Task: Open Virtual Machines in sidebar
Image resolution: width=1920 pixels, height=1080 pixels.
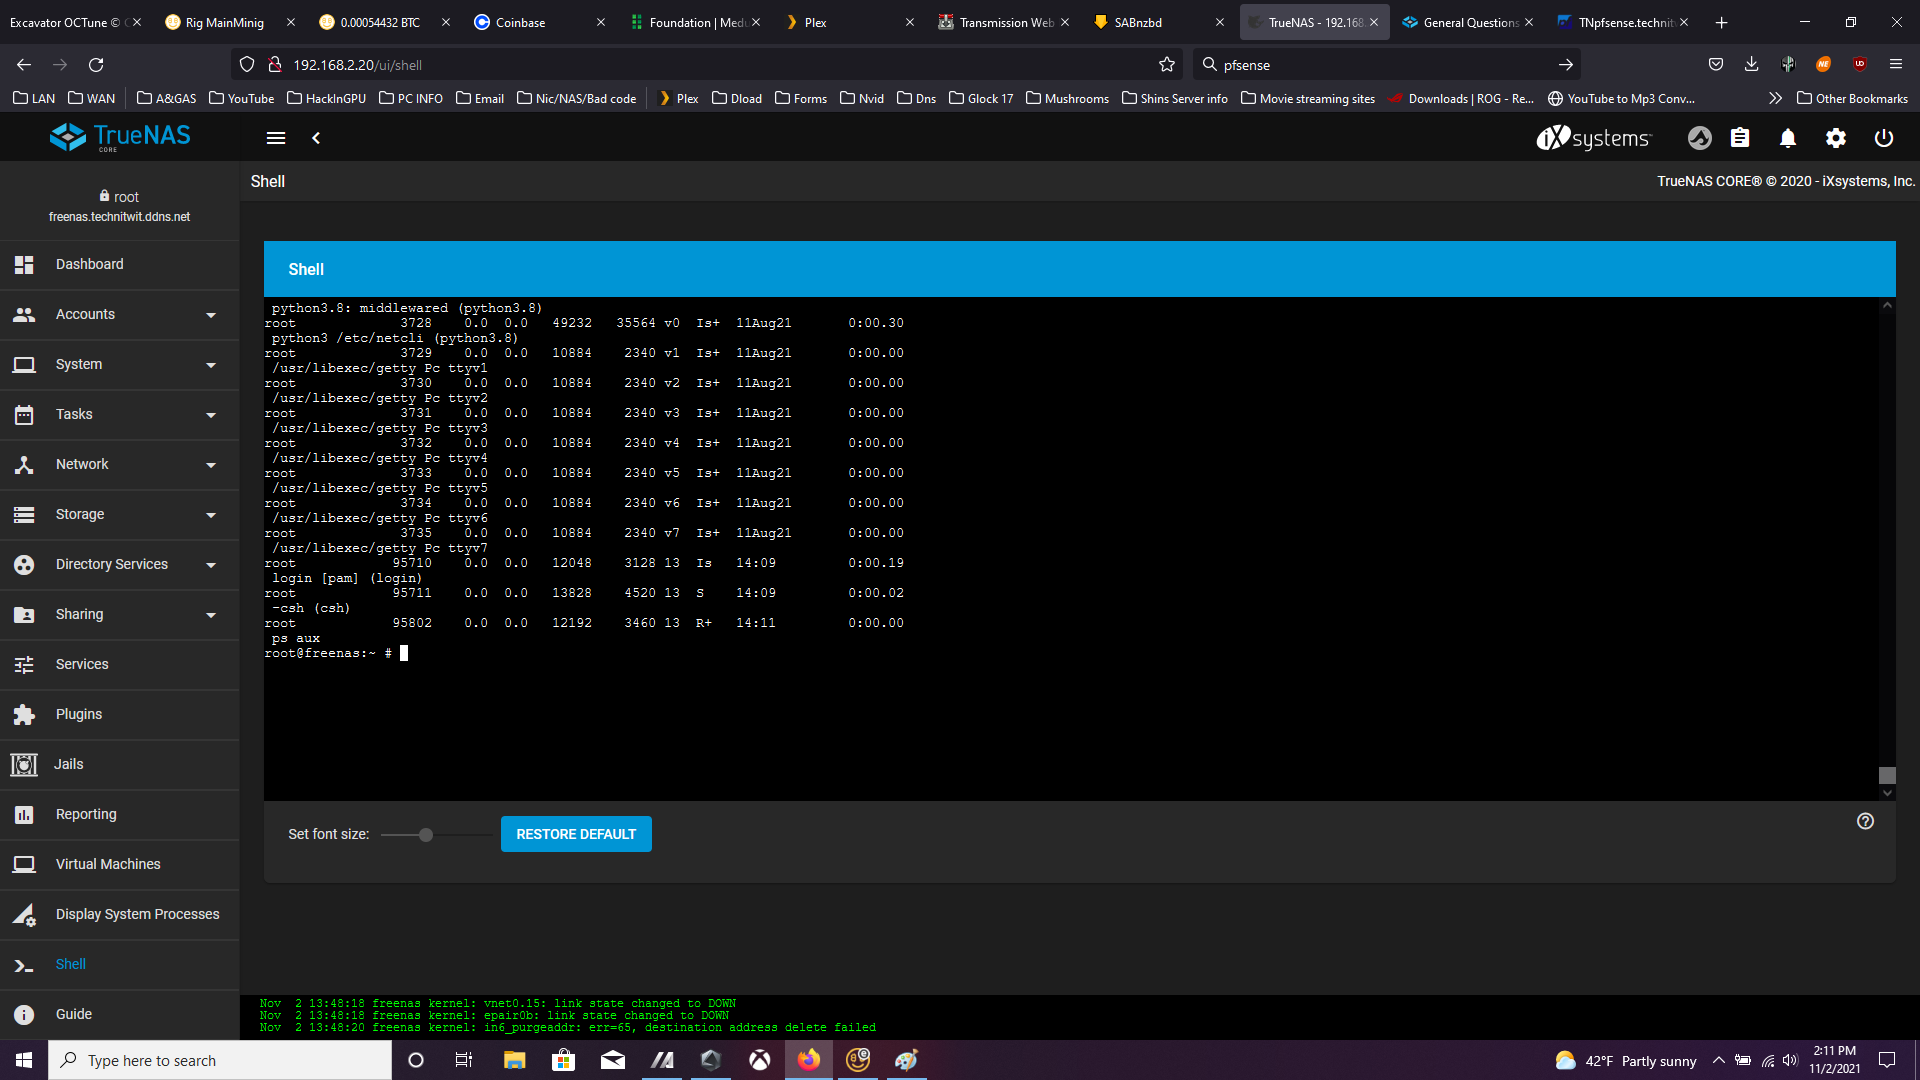Action: pyautogui.click(x=120, y=864)
